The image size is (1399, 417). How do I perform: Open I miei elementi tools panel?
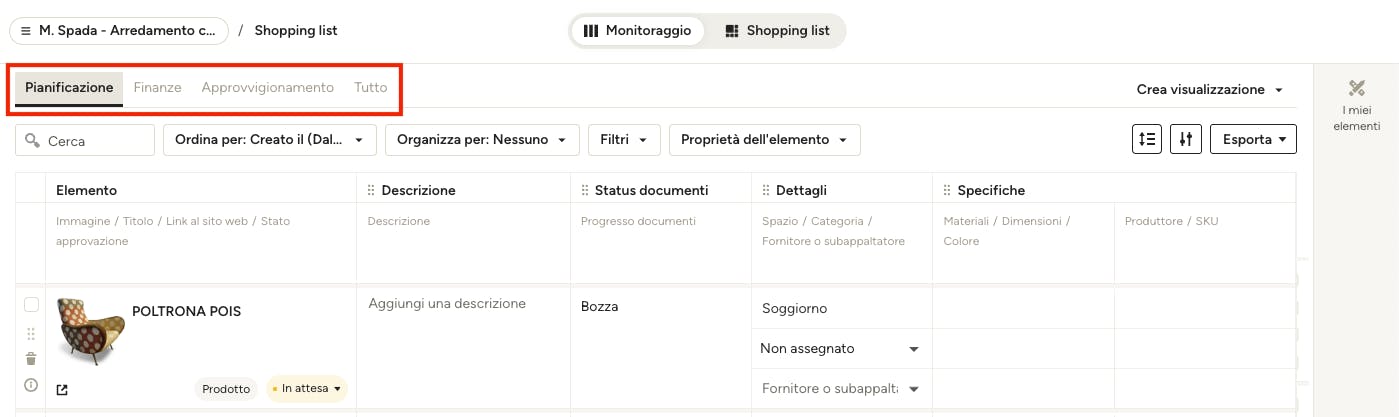point(1356,106)
